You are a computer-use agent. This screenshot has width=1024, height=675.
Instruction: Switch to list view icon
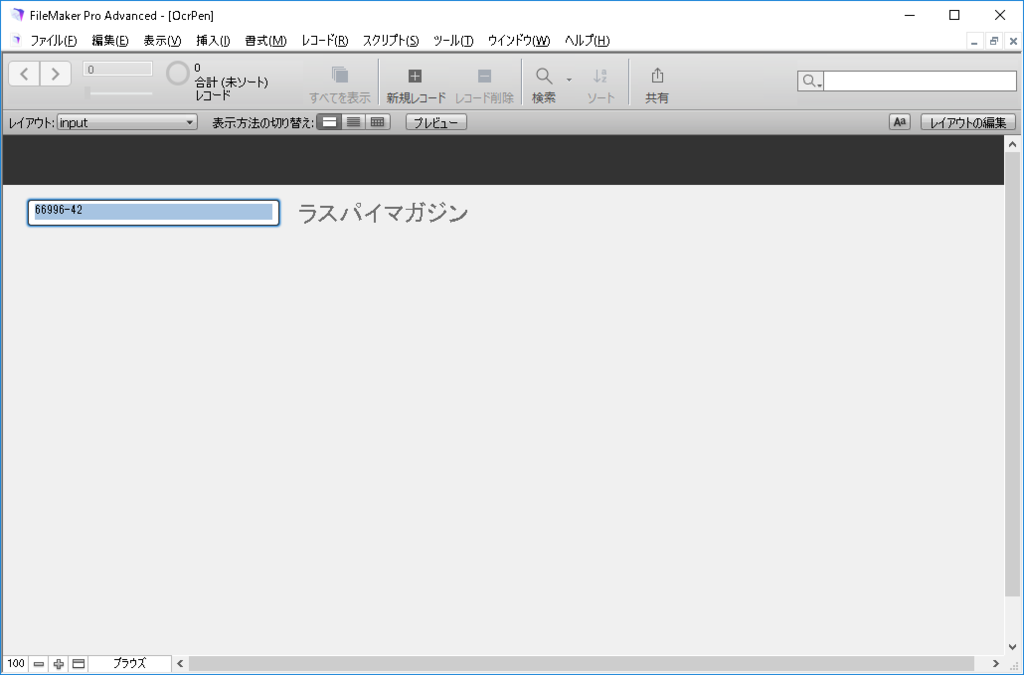tap(353, 122)
